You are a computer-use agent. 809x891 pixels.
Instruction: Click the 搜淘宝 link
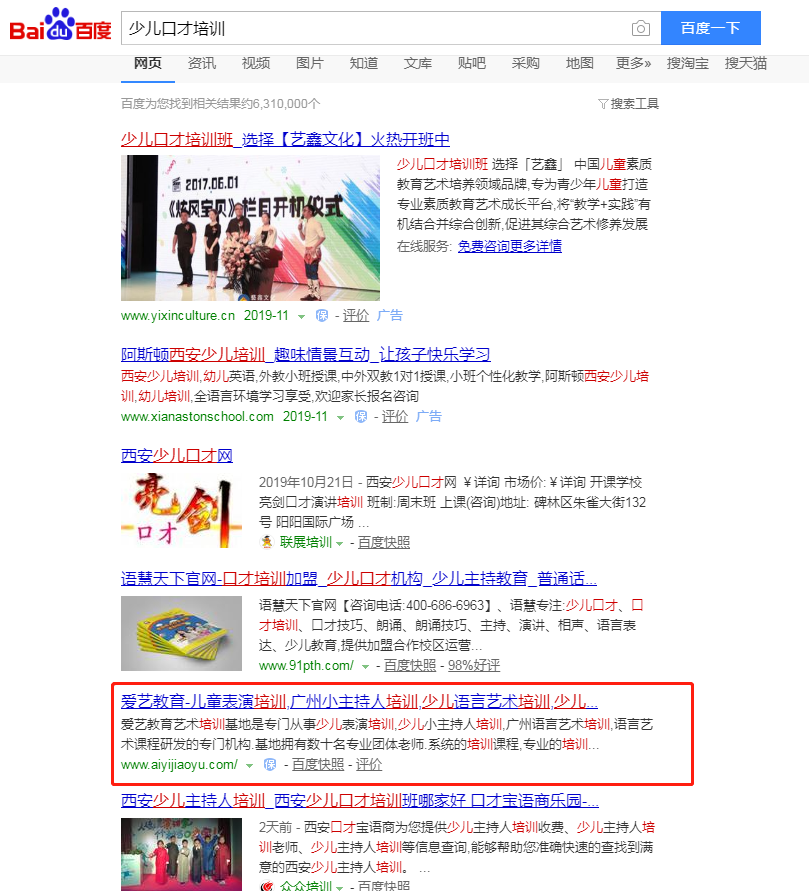687,63
